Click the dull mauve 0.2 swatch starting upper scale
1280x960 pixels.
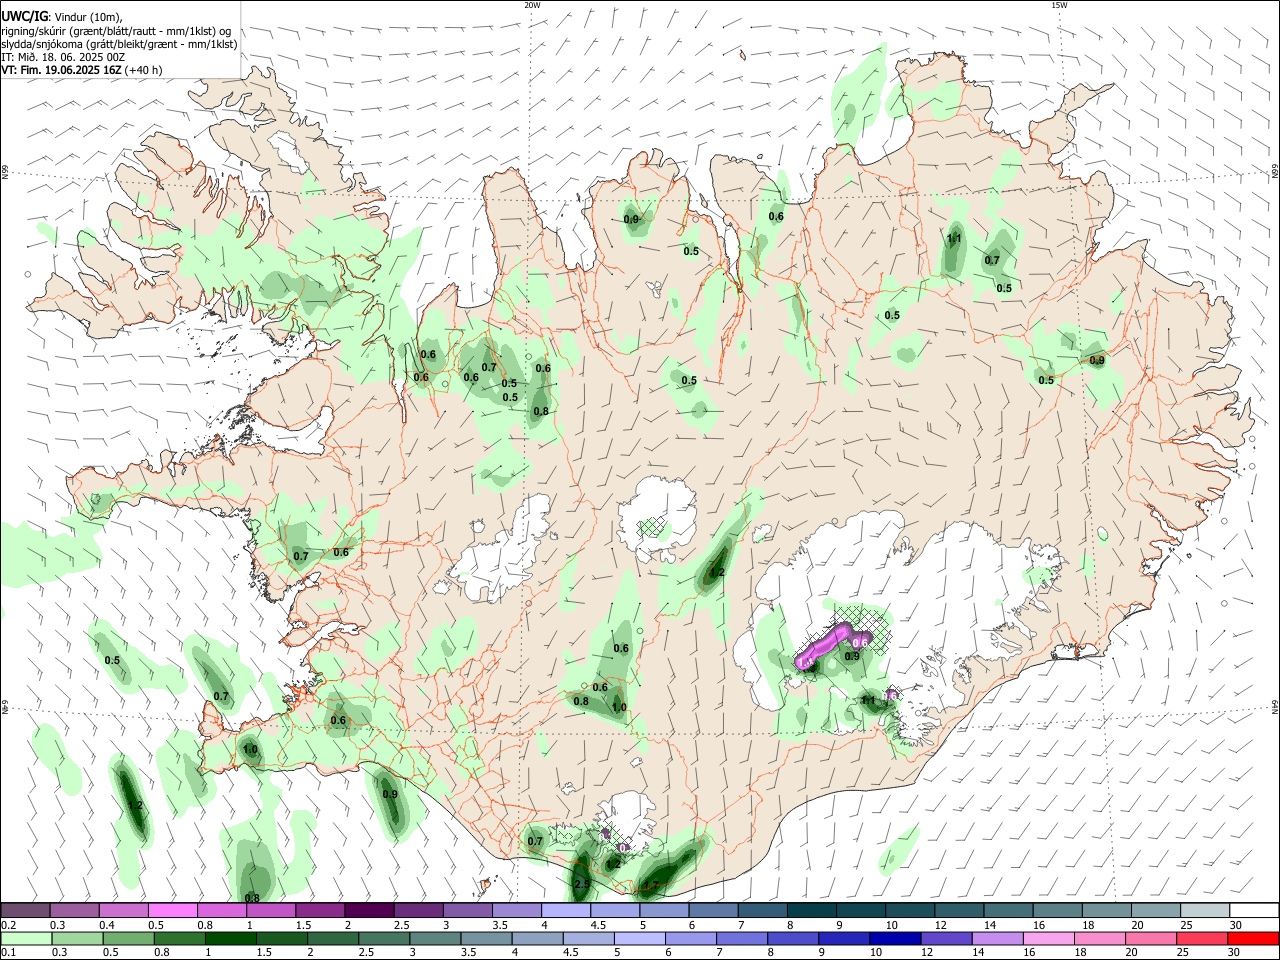click(x=26, y=910)
